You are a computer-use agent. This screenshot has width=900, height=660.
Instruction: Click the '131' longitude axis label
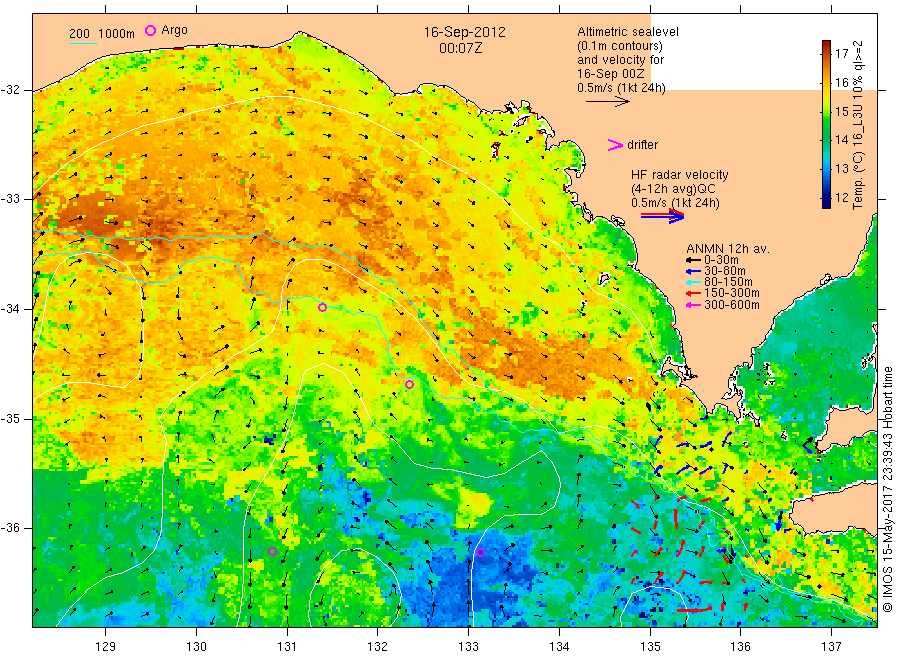[287, 647]
